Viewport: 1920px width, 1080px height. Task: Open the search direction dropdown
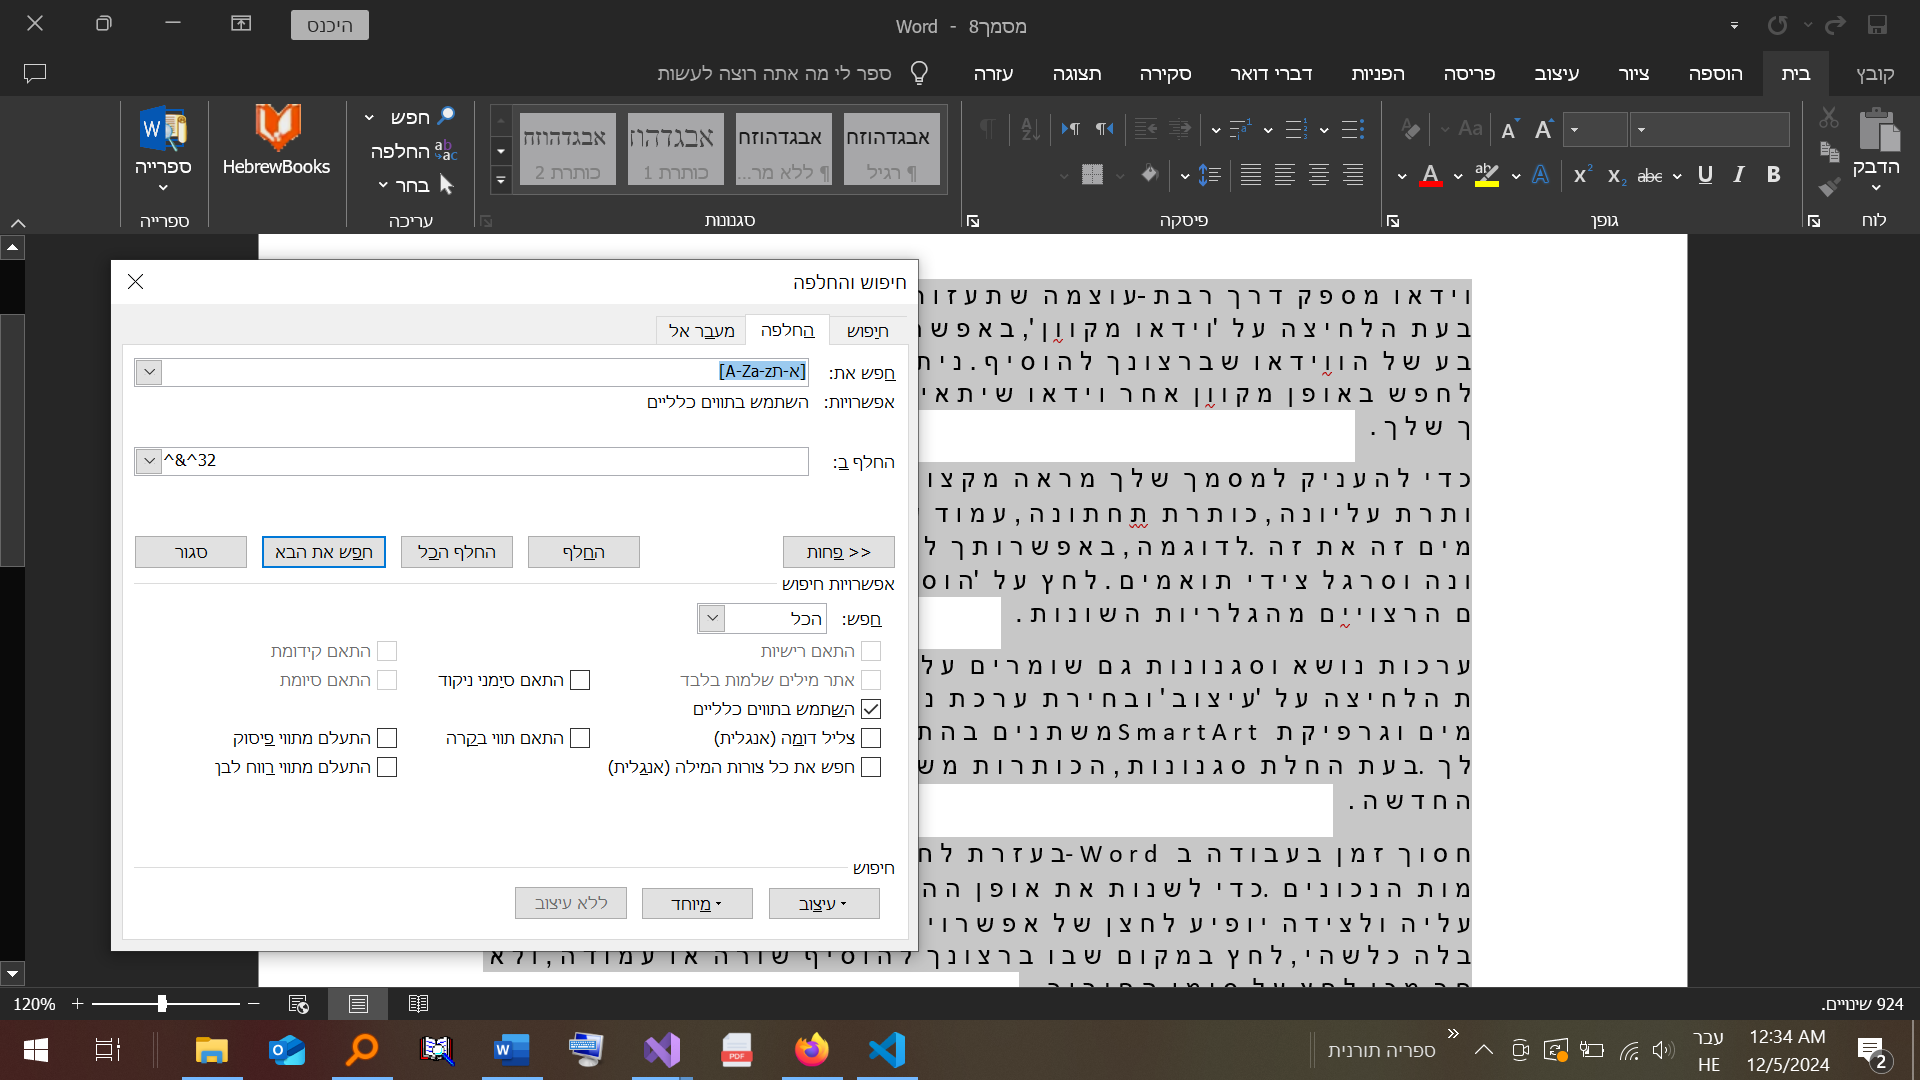coord(711,618)
